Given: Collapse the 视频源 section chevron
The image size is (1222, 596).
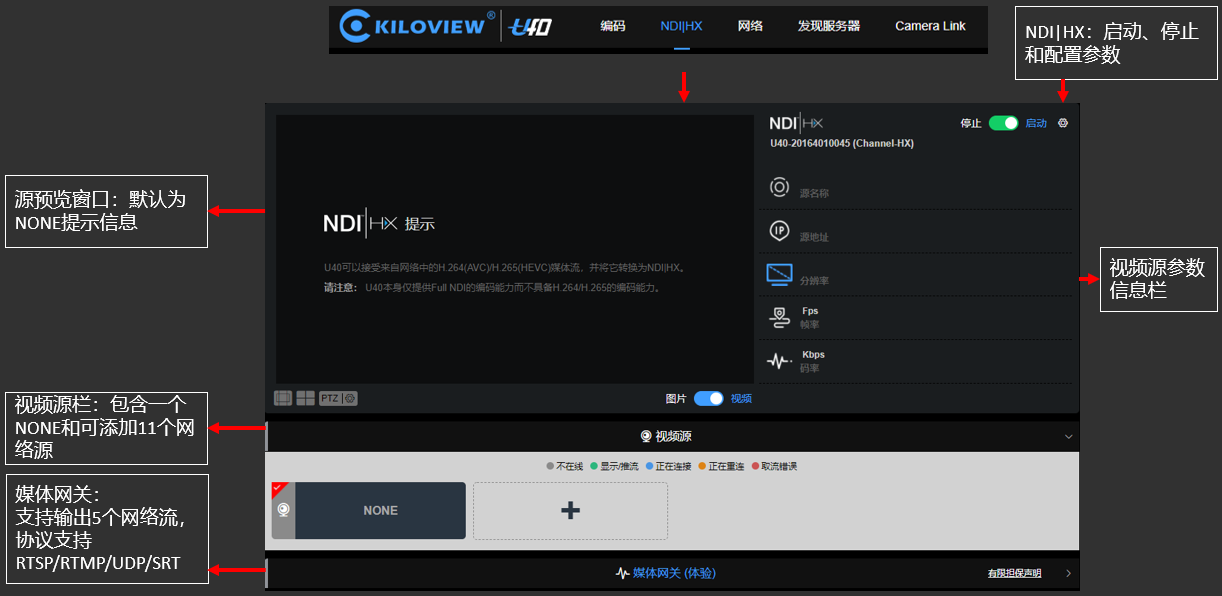Looking at the screenshot, I should point(1068,437).
